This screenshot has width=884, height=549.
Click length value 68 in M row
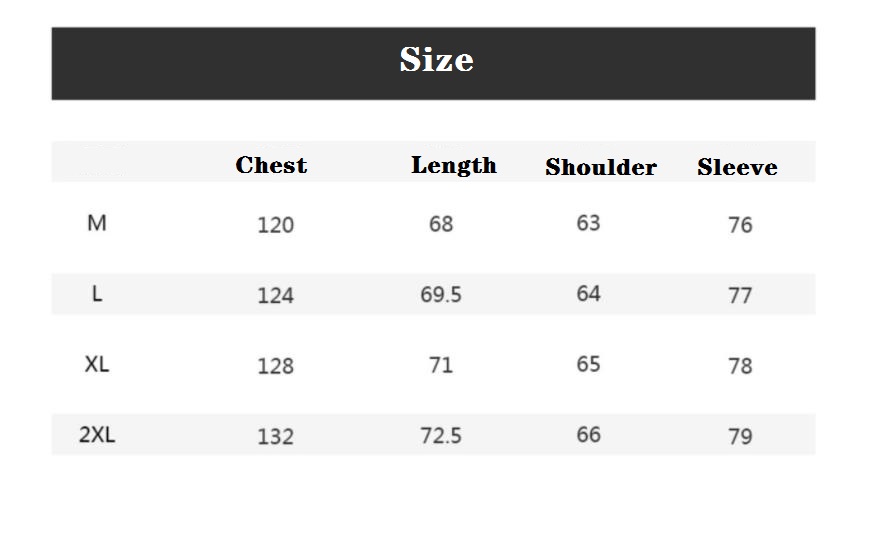point(441,224)
